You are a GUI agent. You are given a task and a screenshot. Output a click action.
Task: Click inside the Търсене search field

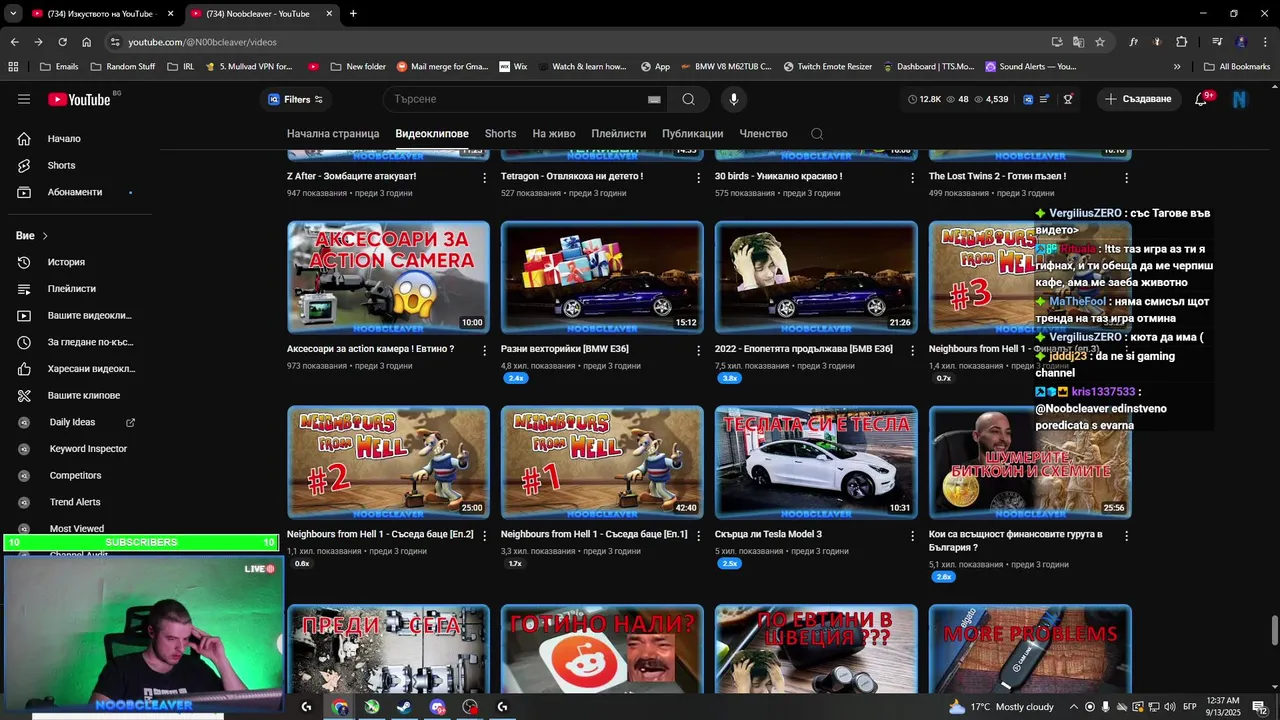tap(515, 99)
